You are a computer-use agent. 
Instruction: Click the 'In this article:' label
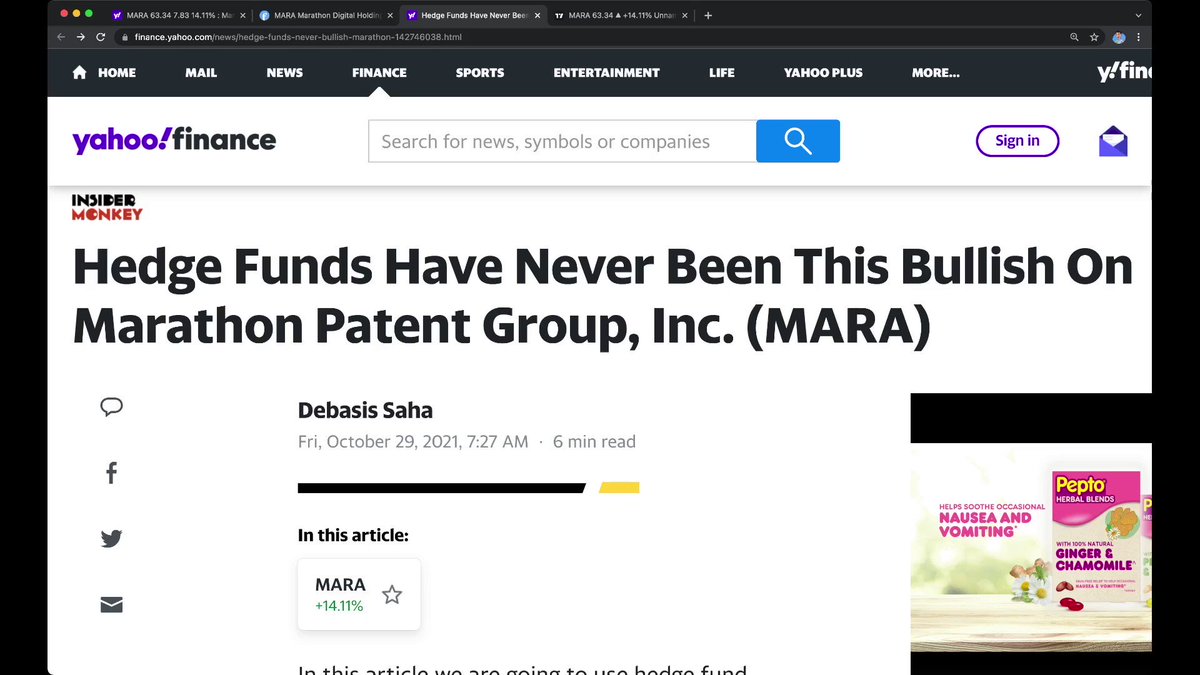click(x=353, y=535)
